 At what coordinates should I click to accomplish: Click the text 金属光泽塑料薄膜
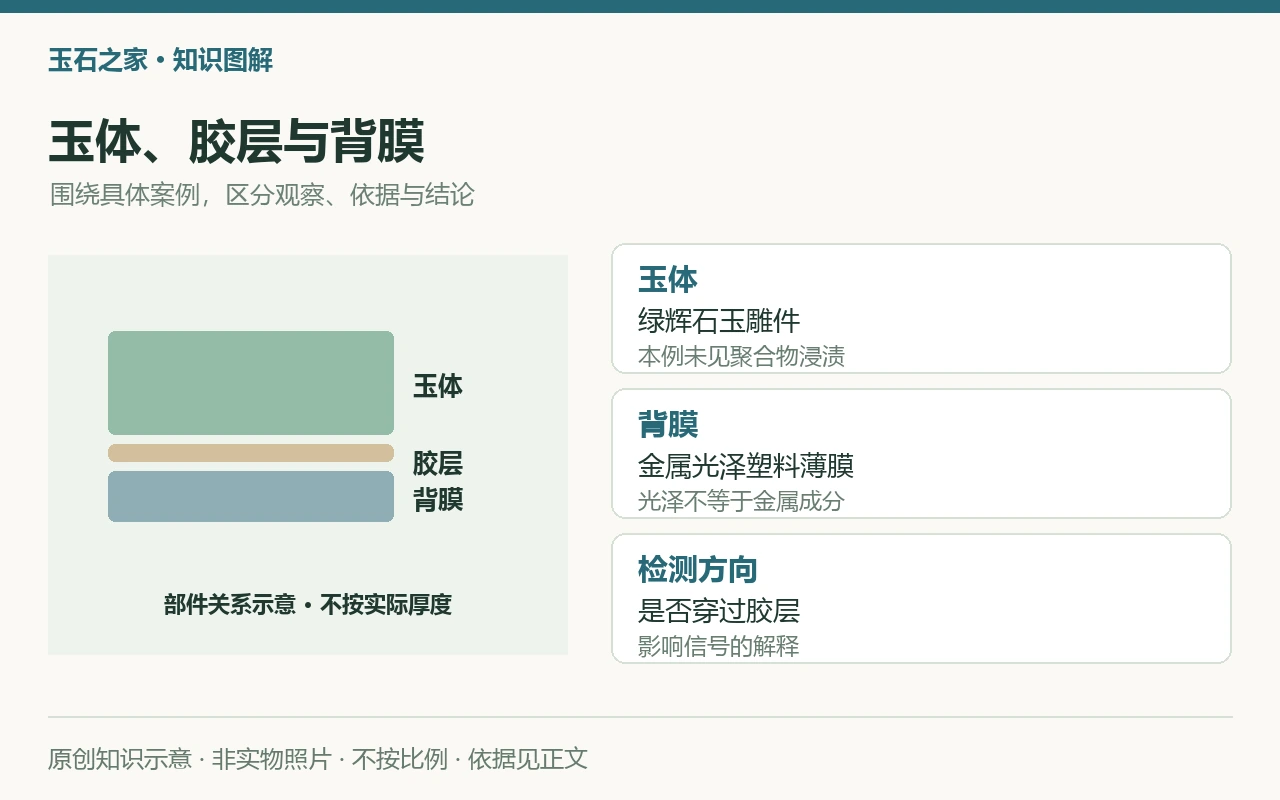point(746,466)
